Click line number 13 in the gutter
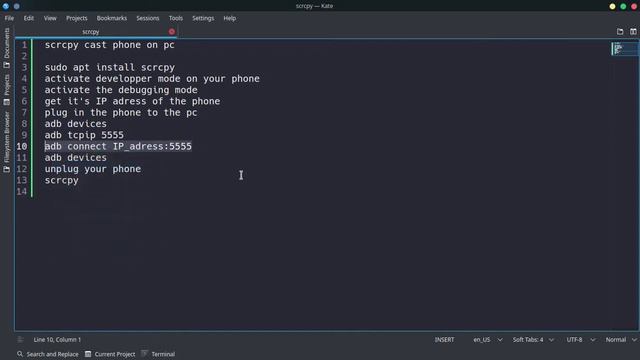This screenshot has width=640, height=360. point(22,180)
